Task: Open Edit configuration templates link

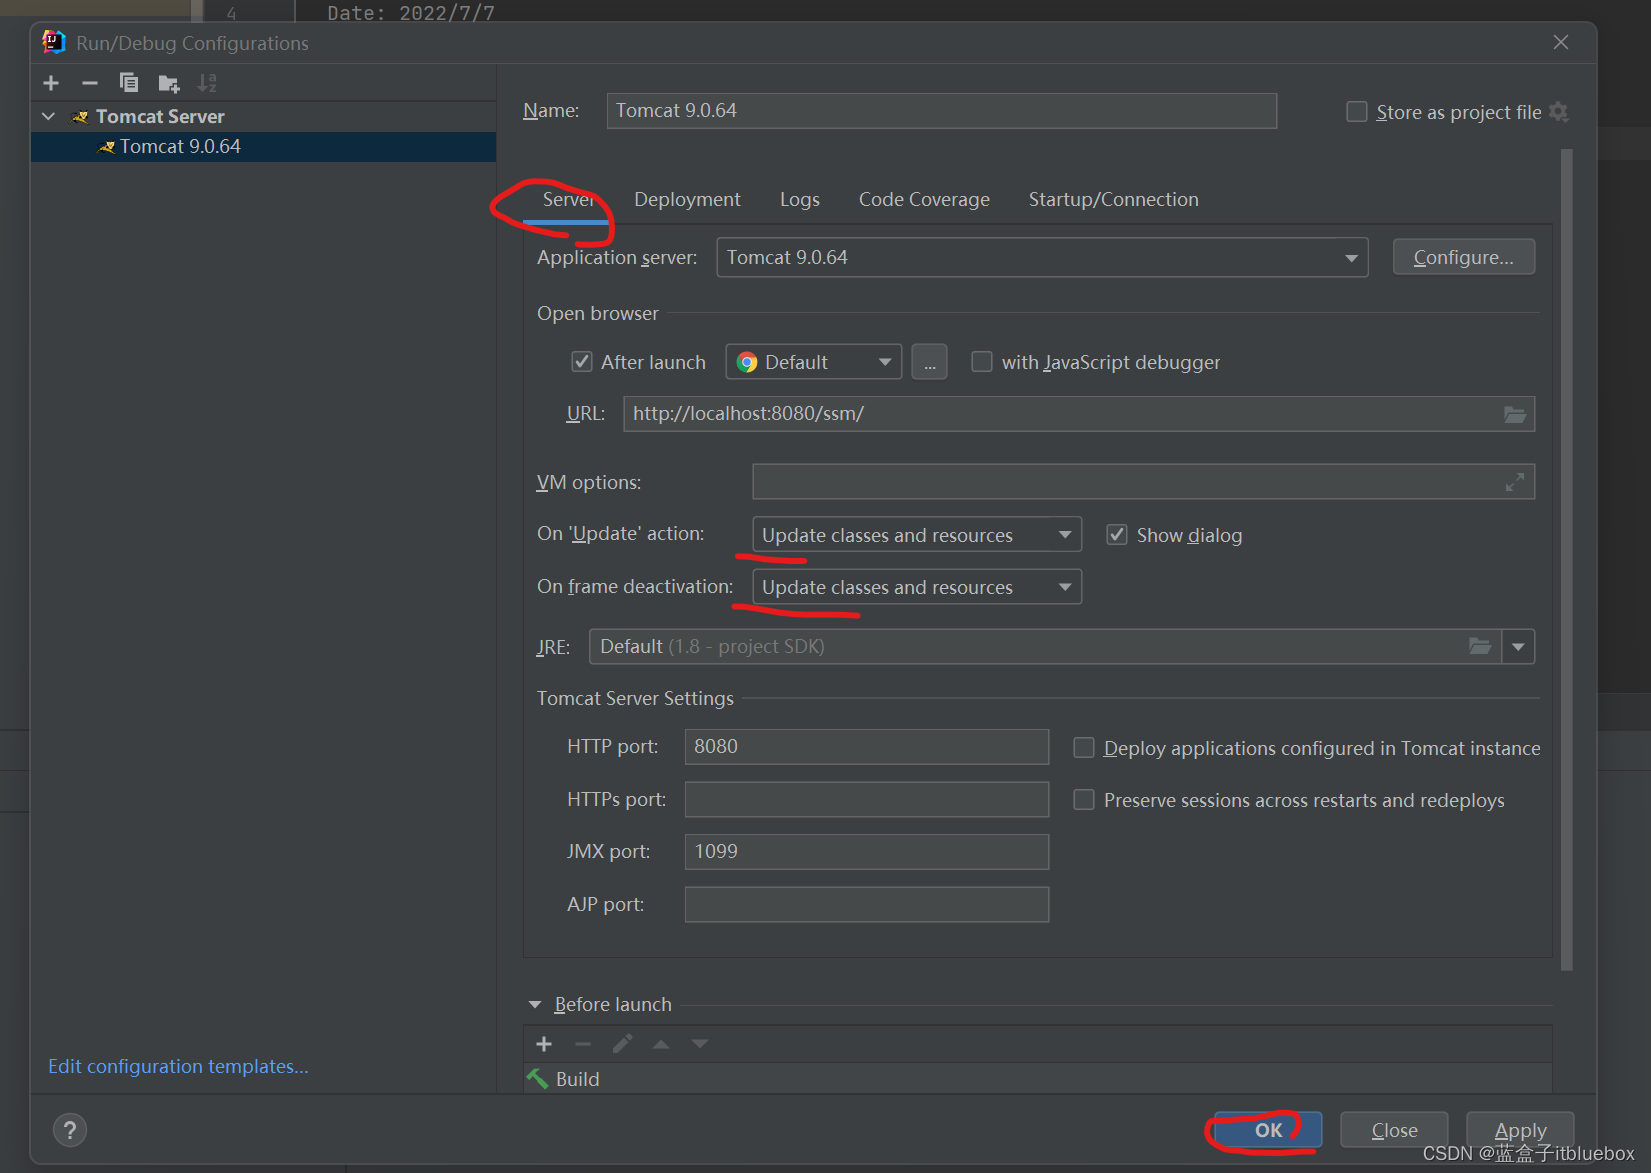Action: (178, 1066)
